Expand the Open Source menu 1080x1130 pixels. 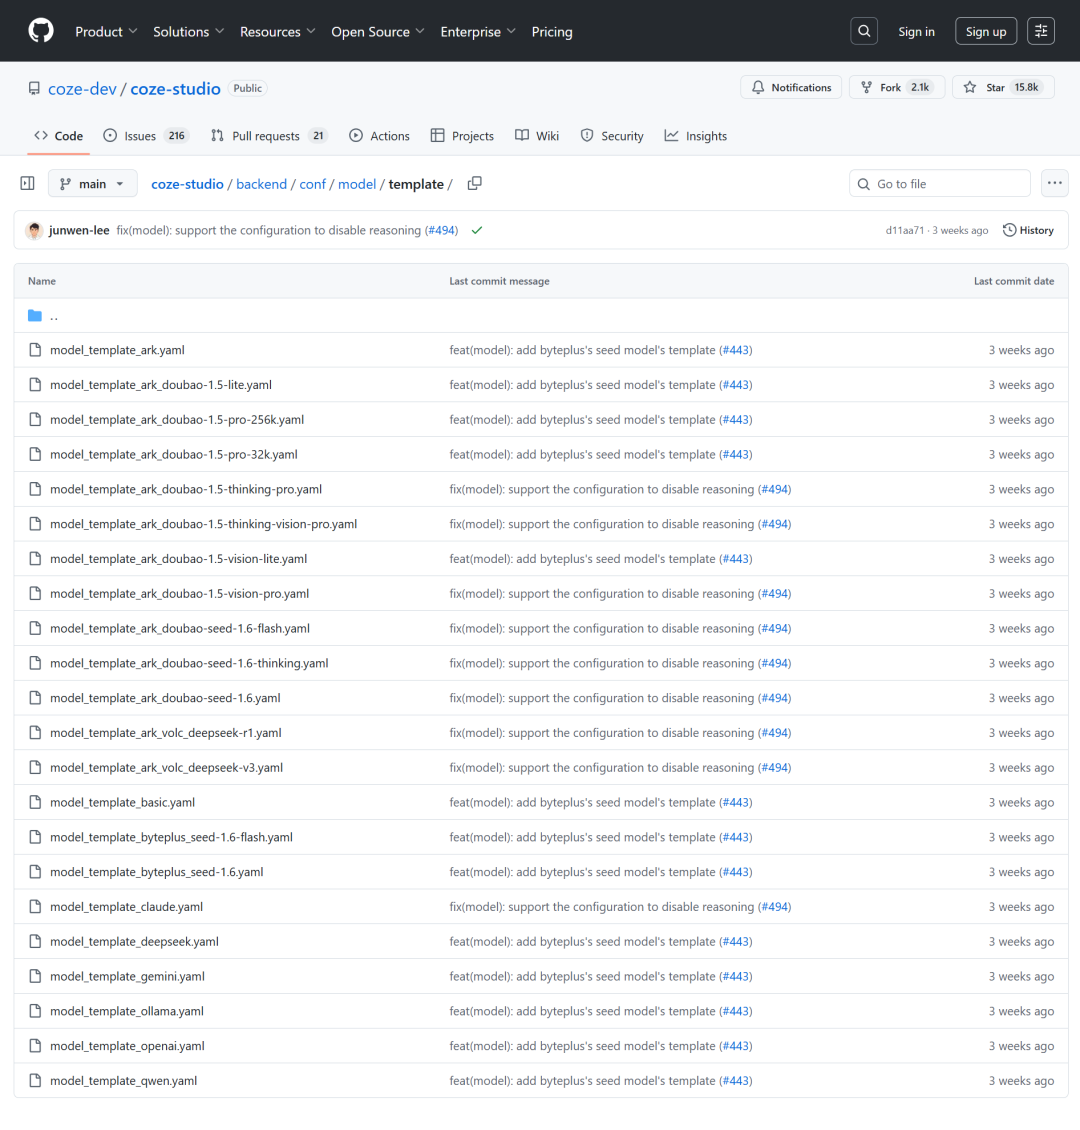[x=378, y=32]
